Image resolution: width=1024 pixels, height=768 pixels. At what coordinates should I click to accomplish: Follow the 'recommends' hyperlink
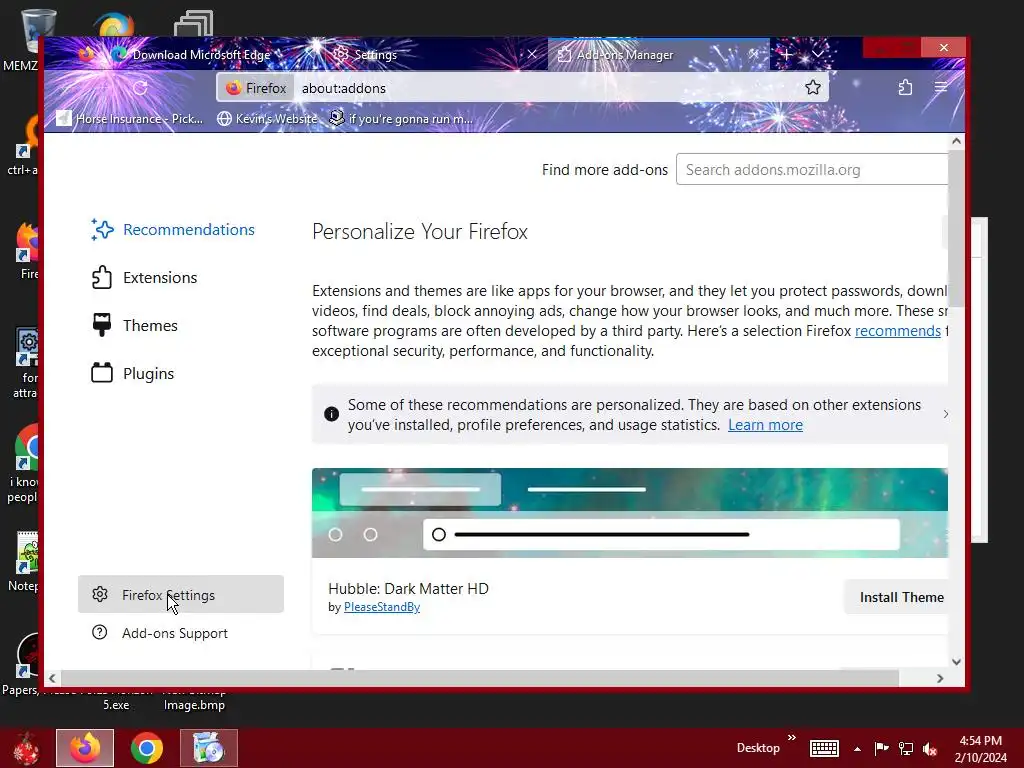click(897, 331)
